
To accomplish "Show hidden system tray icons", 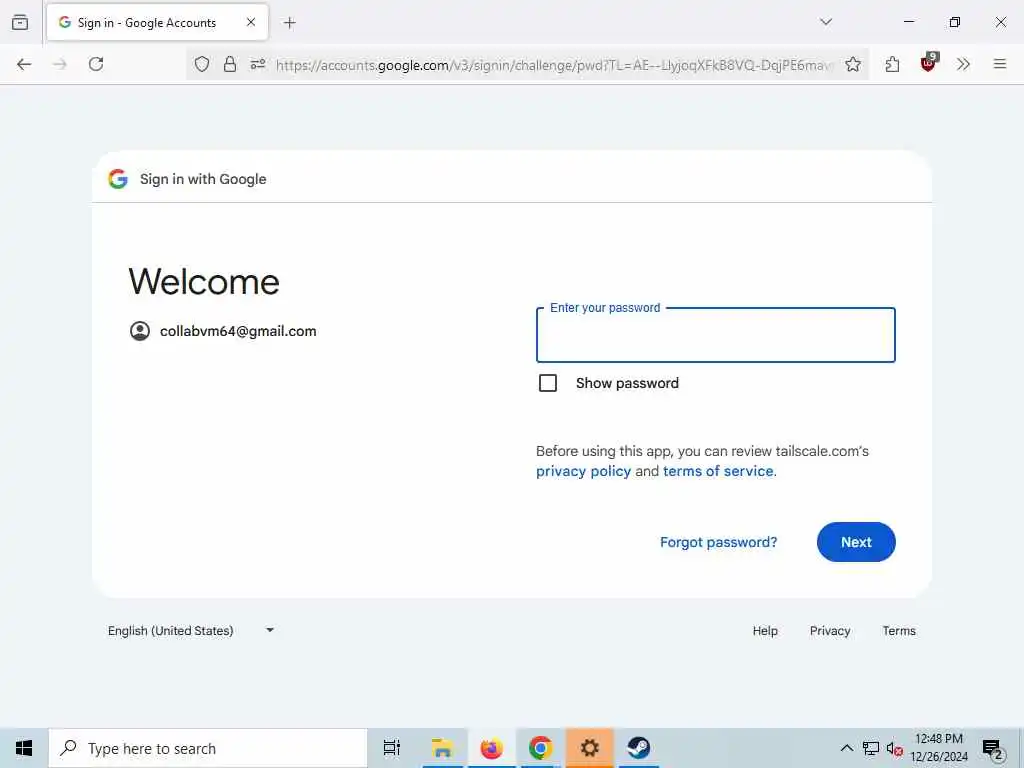I will (x=846, y=748).
